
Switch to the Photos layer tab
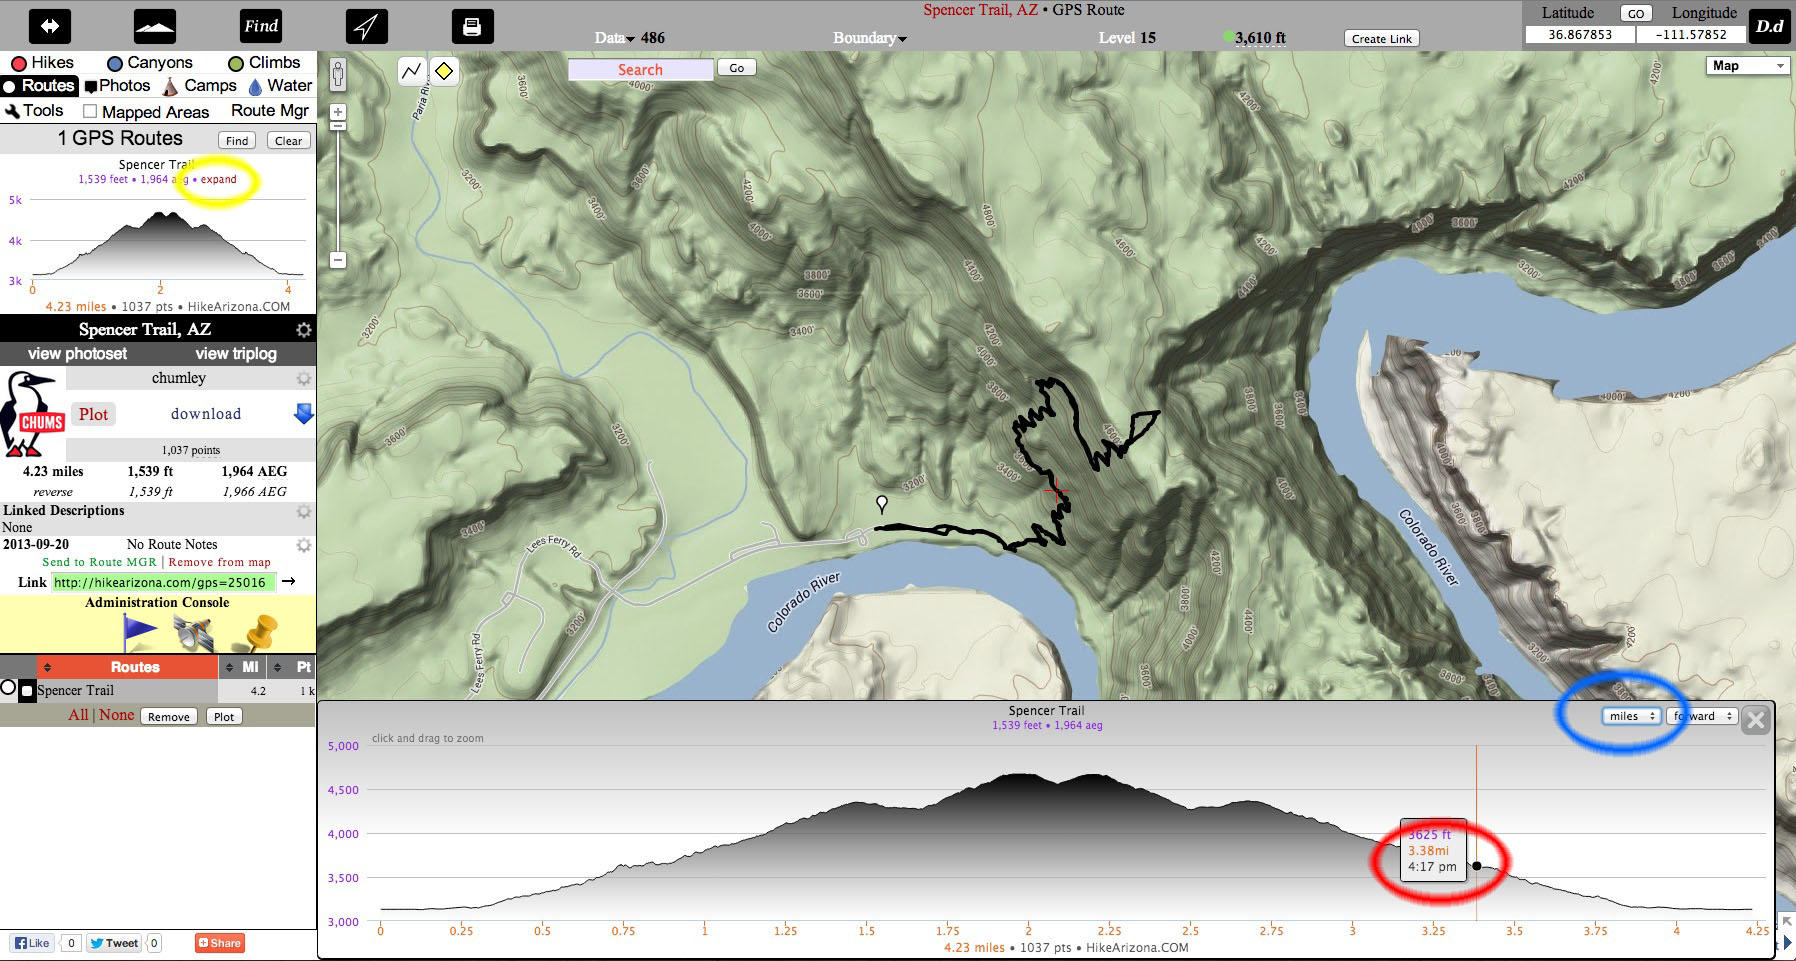pos(117,86)
